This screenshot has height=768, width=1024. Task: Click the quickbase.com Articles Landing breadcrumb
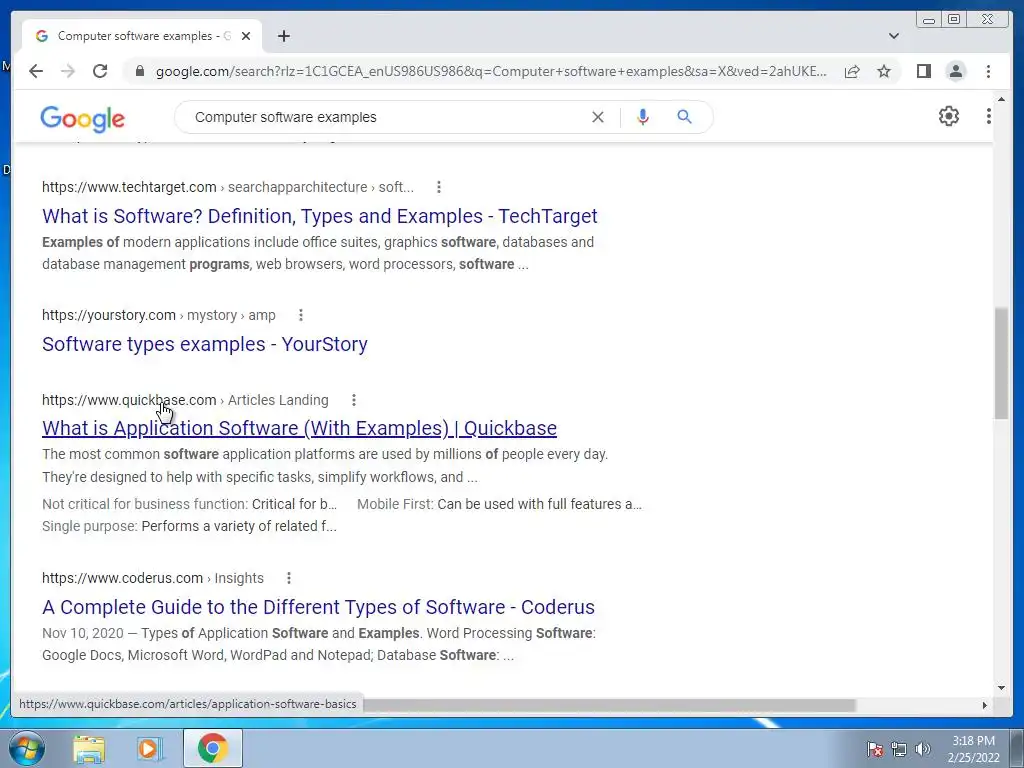coord(185,400)
